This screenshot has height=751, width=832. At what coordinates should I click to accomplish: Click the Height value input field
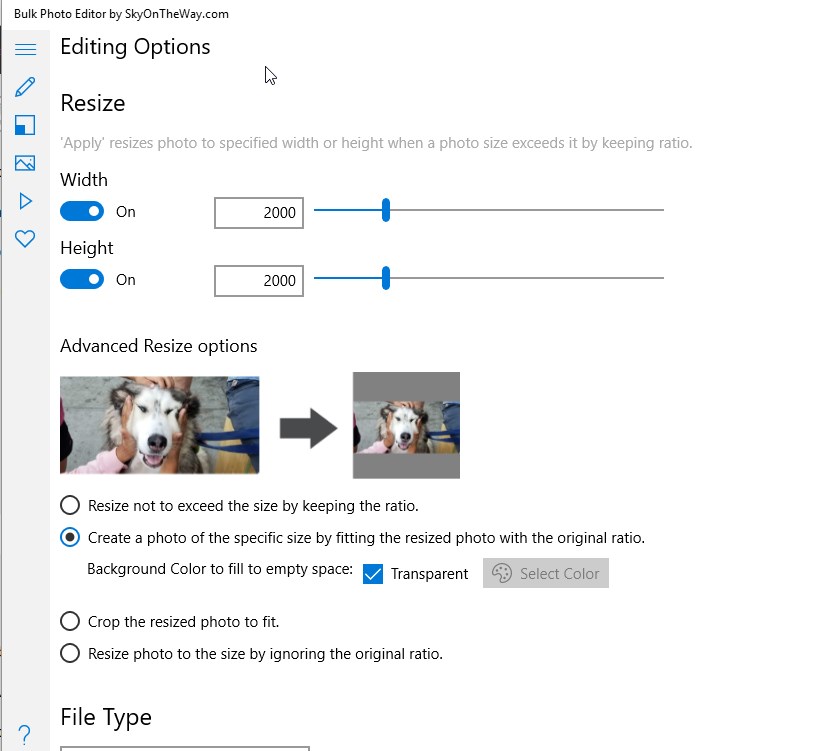point(259,281)
